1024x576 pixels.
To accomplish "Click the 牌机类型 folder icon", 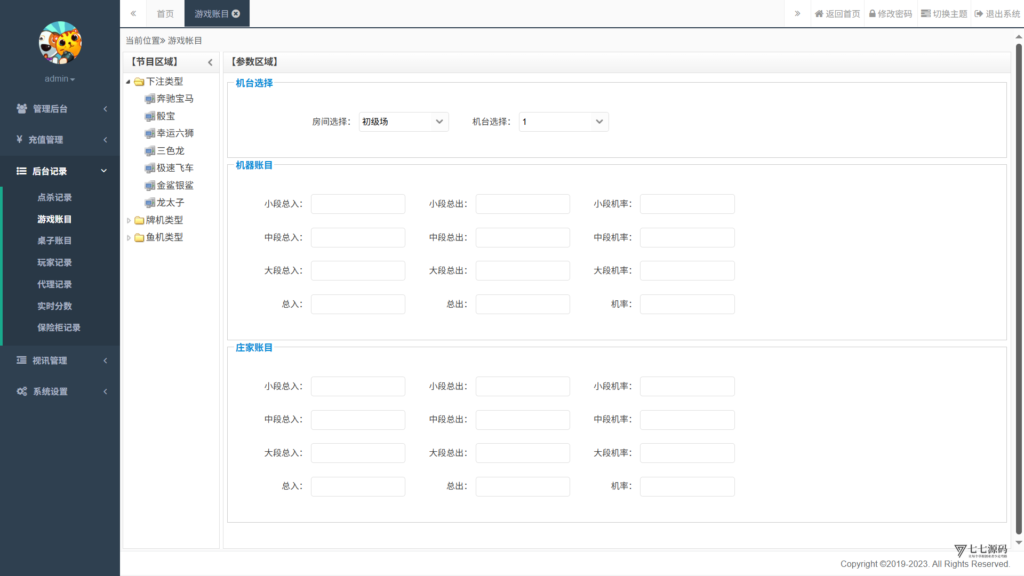I will 139,220.
